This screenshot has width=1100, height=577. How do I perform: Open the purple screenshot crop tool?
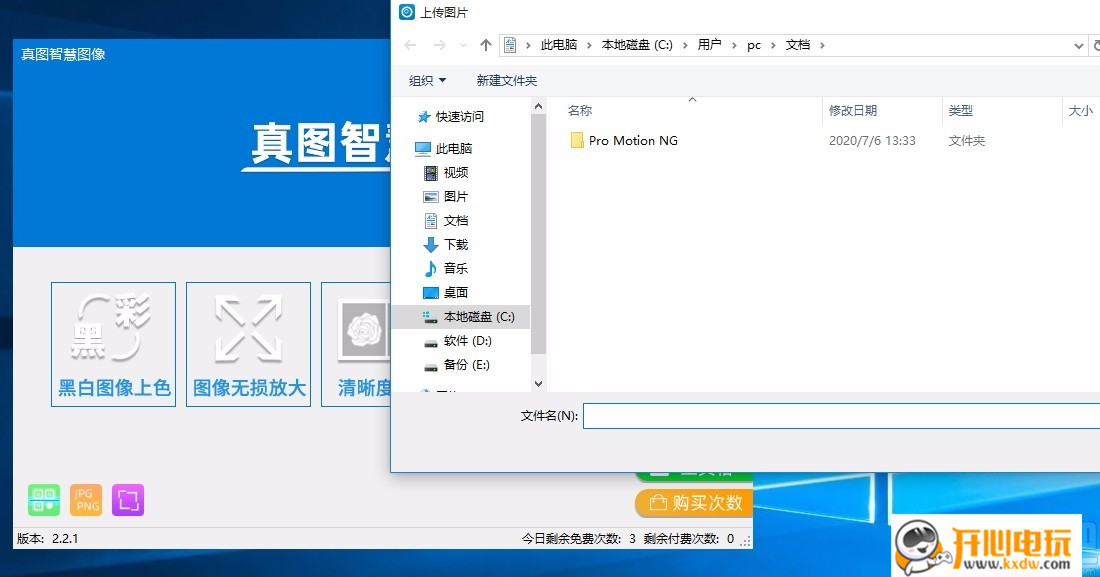point(127,499)
